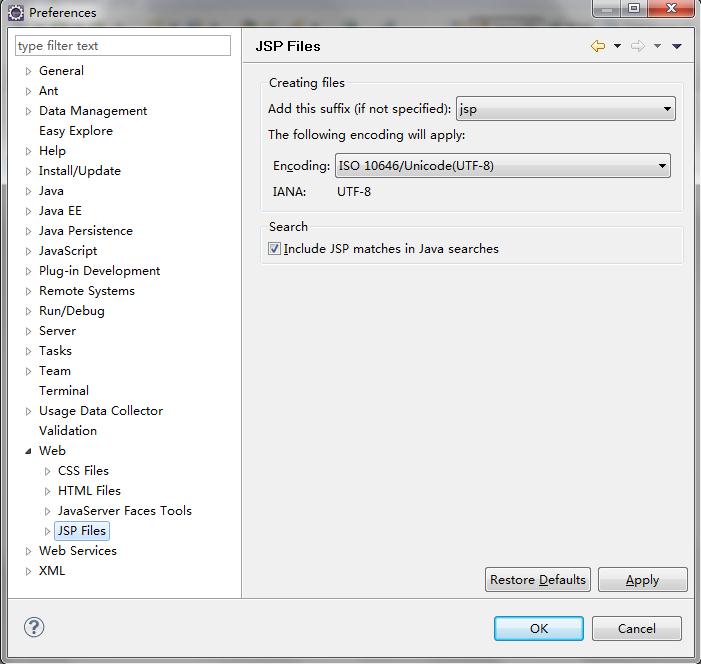Select the JSP Files tree item
Screen dimensions: 701x664
click(82, 531)
